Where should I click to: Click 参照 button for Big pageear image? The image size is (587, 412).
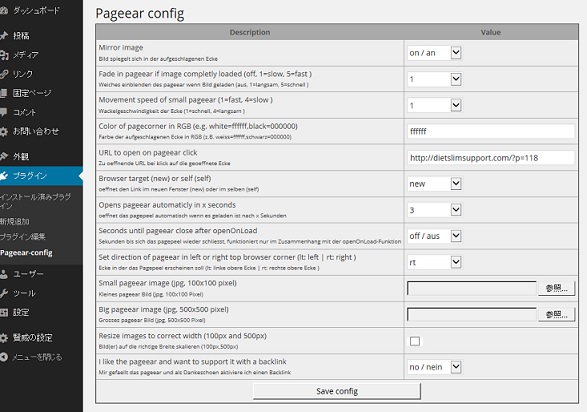pyautogui.click(x=556, y=314)
